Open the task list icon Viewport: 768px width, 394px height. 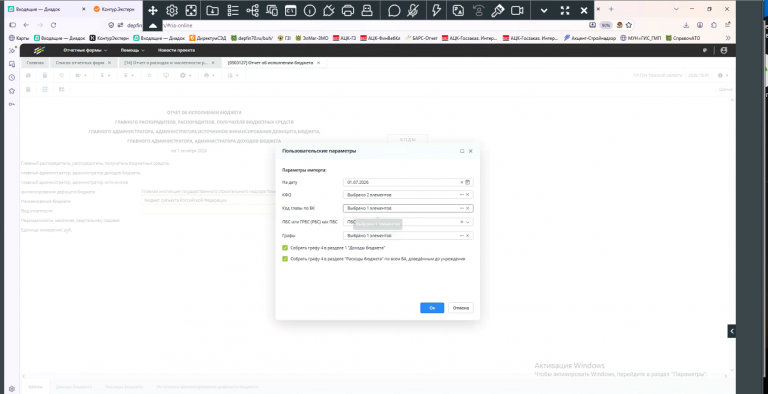[233, 10]
